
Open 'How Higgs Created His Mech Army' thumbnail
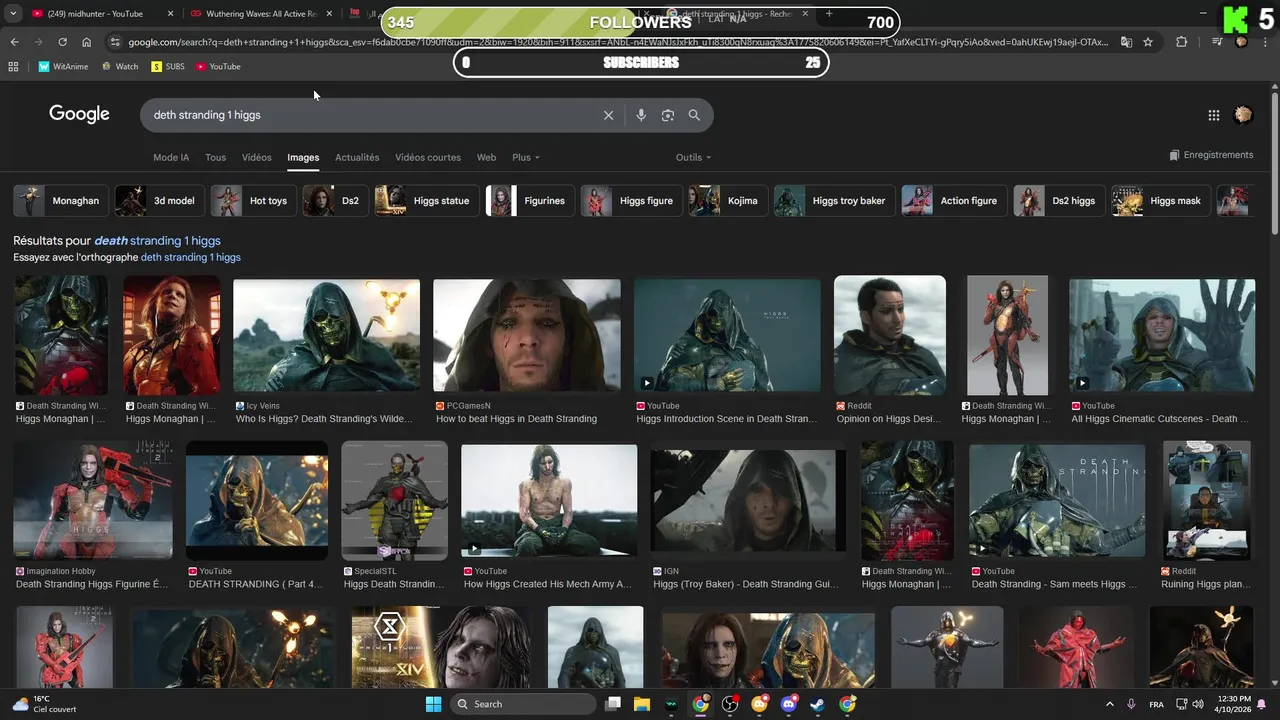(549, 501)
